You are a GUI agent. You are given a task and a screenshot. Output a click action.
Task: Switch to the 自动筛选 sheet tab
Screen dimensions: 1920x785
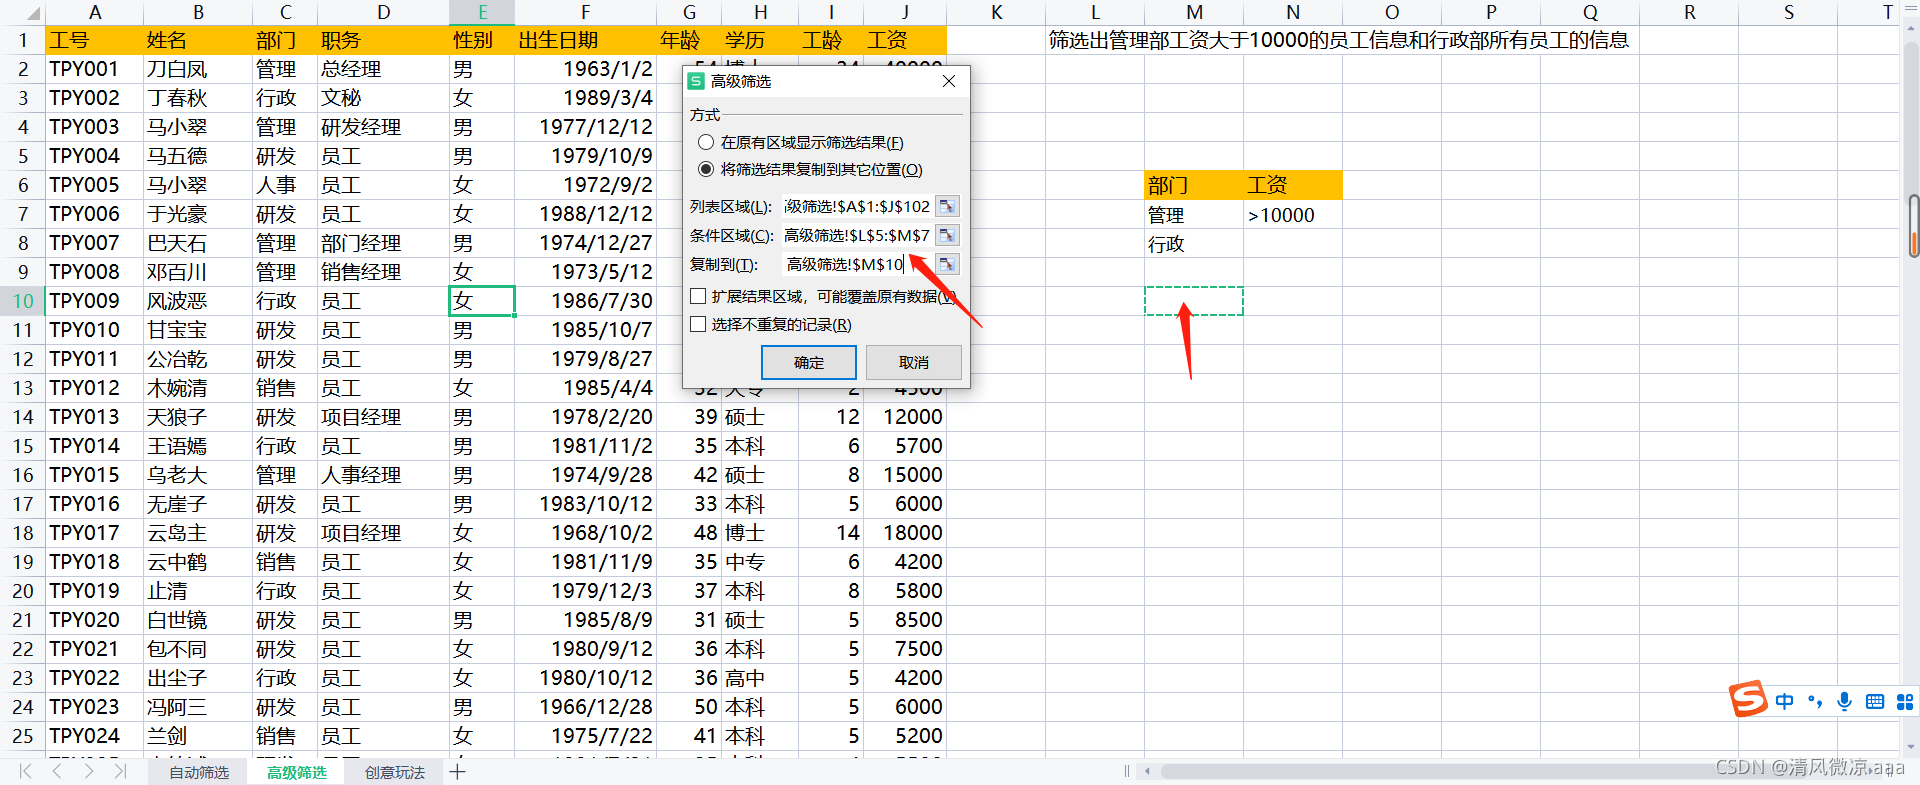[x=199, y=772]
